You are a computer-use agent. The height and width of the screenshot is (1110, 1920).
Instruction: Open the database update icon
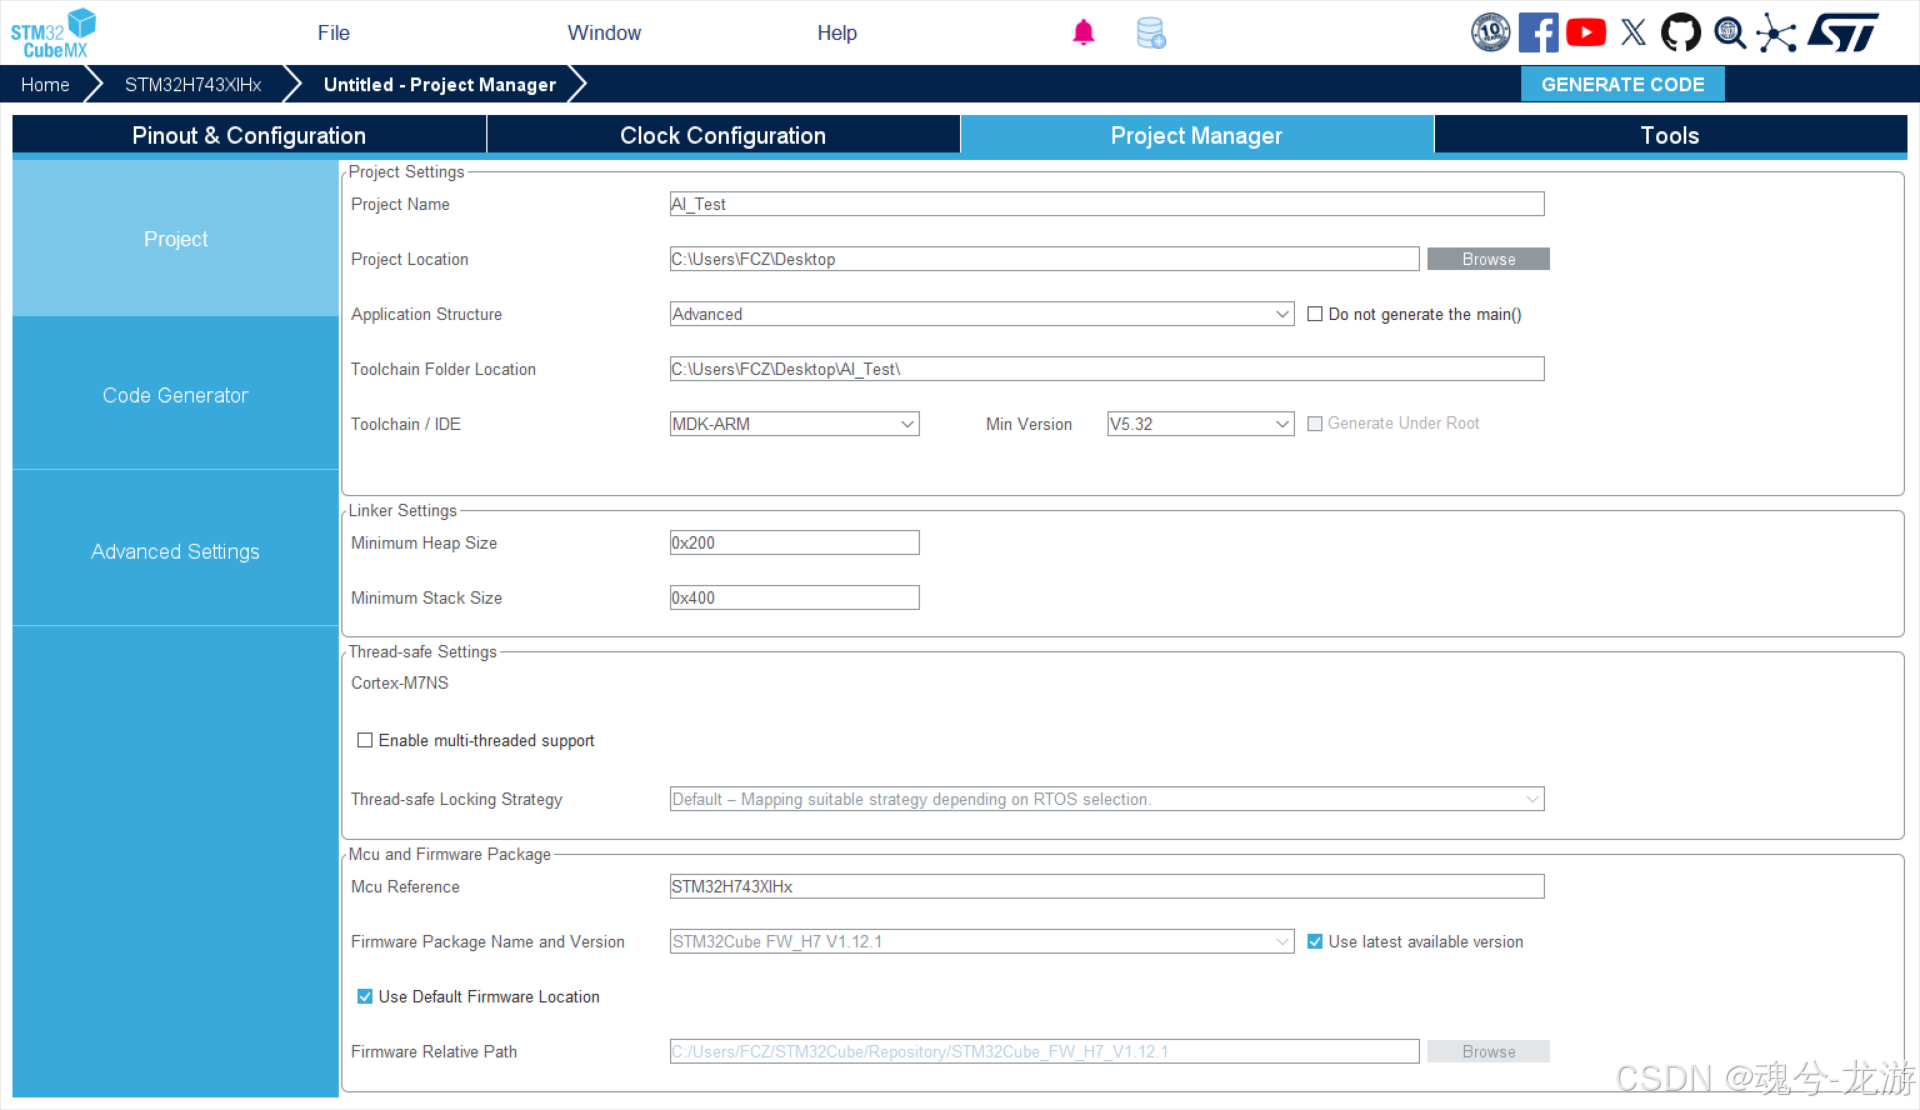(1151, 32)
